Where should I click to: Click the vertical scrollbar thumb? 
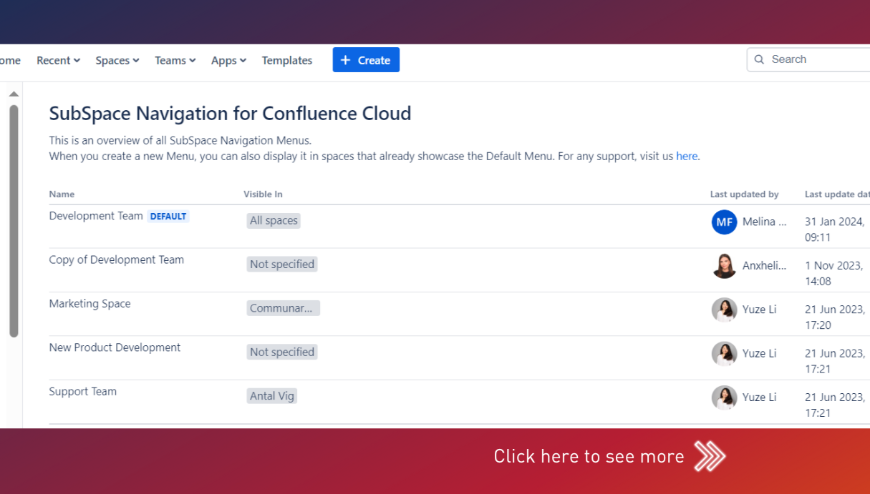coord(14,220)
